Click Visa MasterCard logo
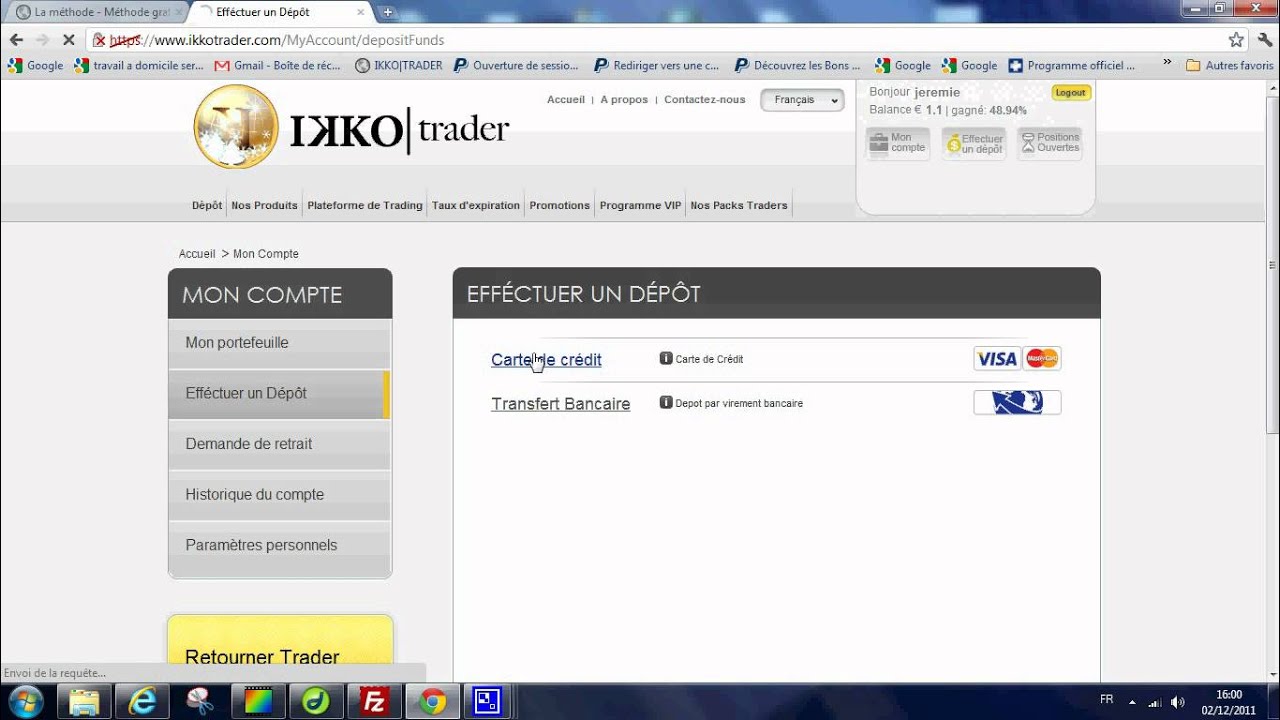 pyautogui.click(x=1017, y=359)
